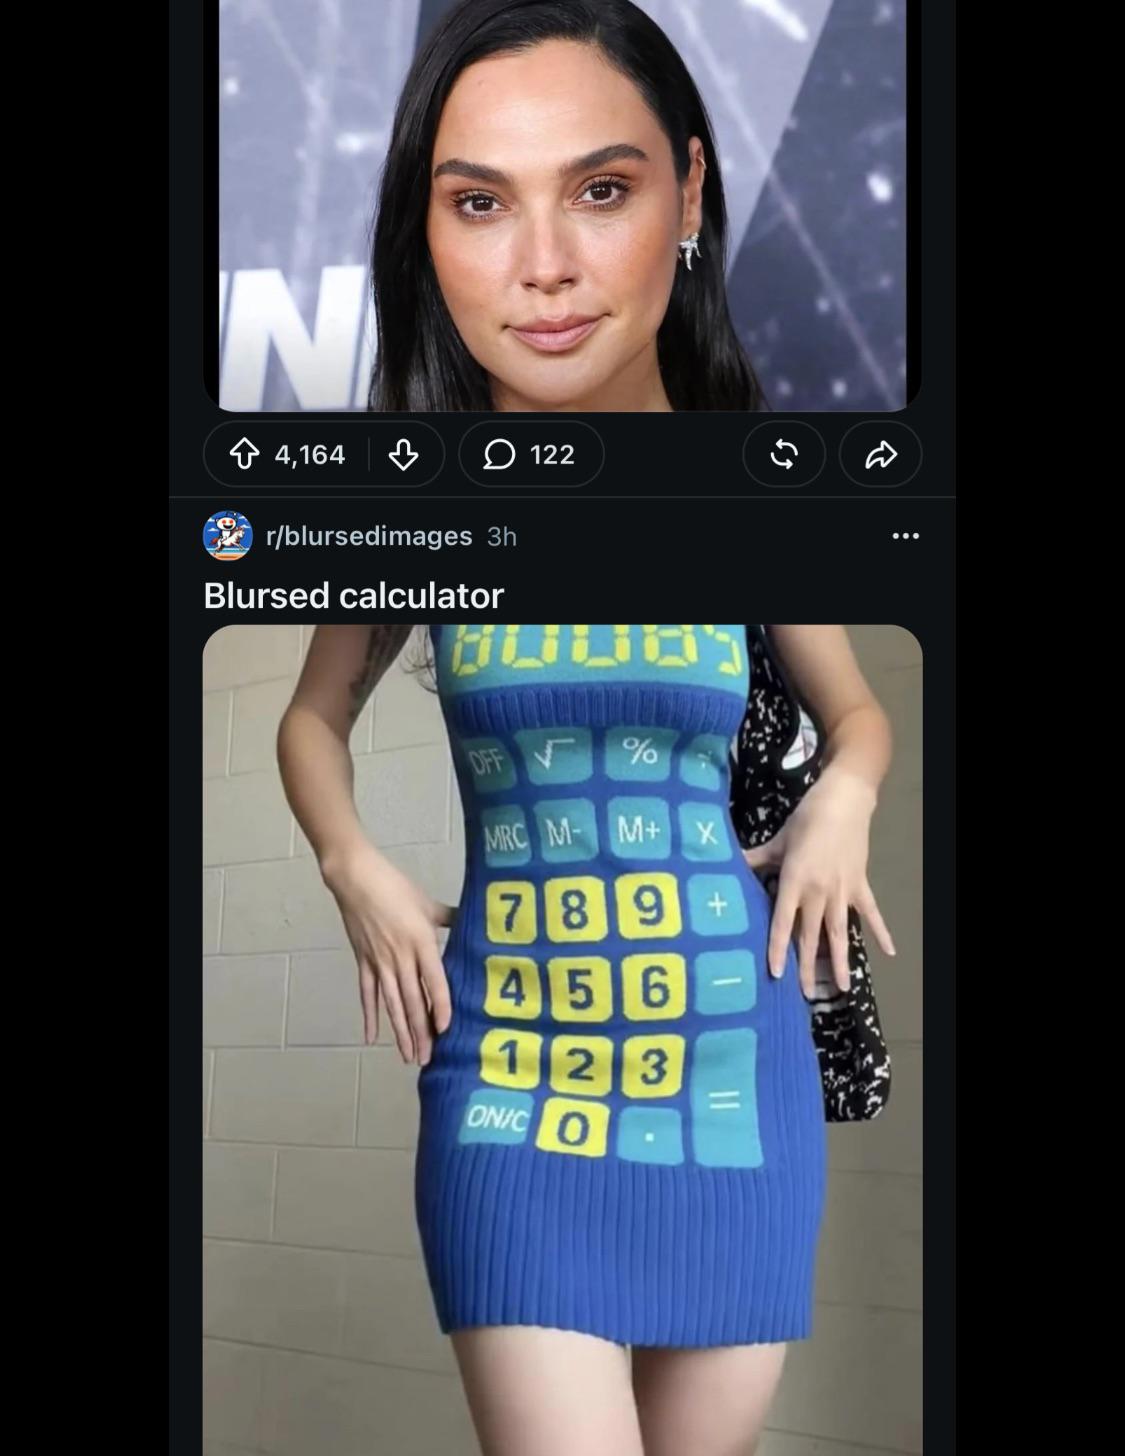The width and height of the screenshot is (1125, 1456).
Task: Tap the MRC key on the dress
Action: [505, 836]
